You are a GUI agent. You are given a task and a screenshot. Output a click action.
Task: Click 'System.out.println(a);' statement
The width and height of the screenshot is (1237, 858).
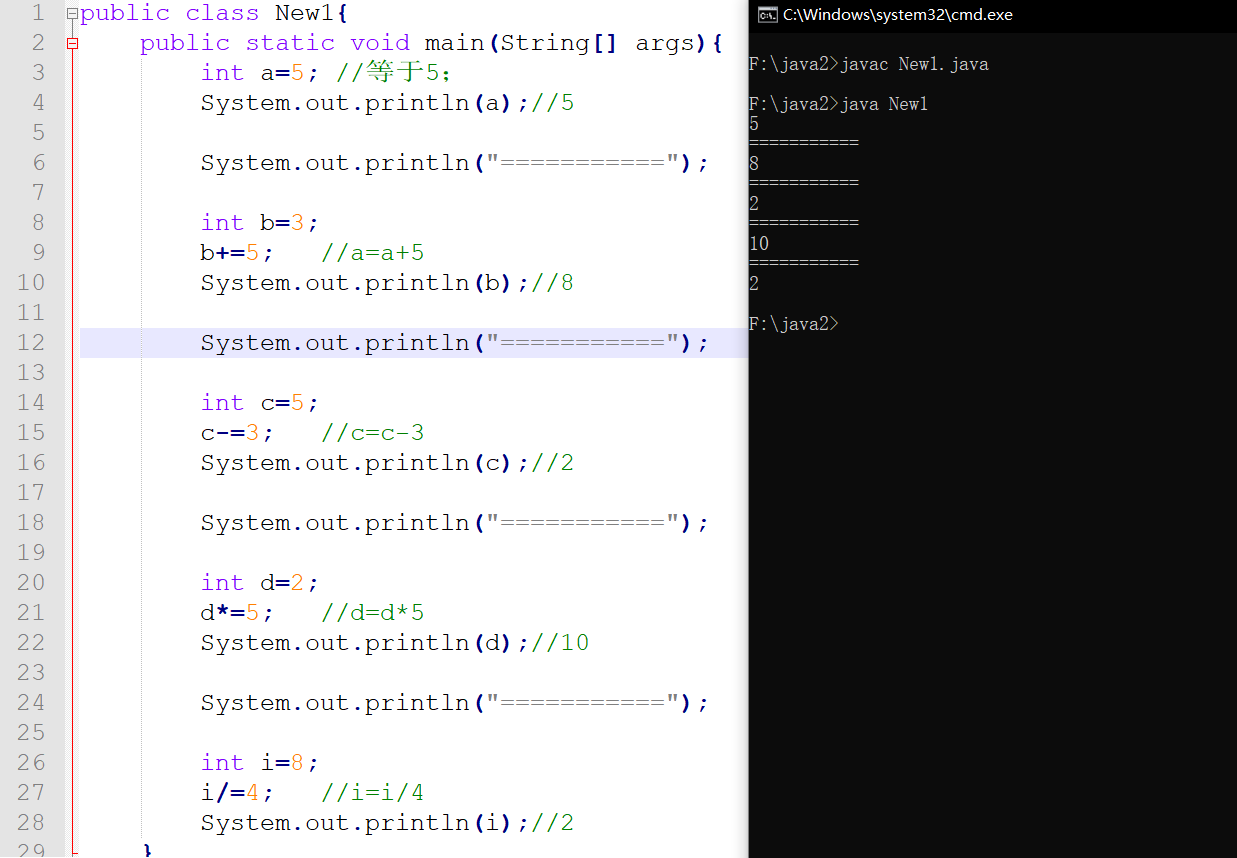tap(365, 103)
